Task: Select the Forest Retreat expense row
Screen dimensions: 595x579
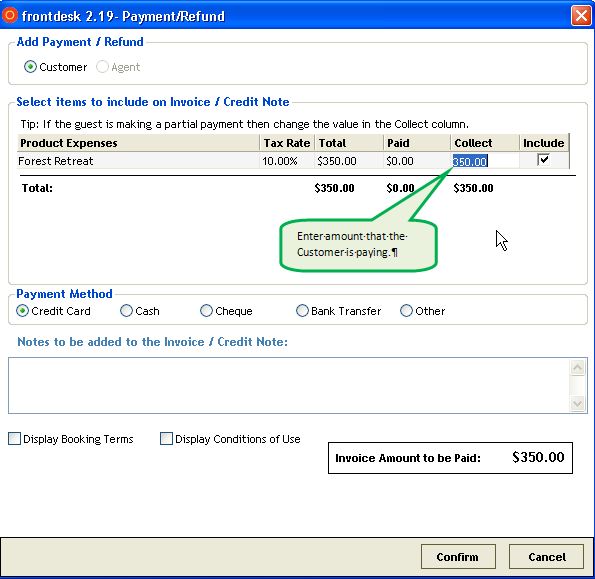Action: 293,161
